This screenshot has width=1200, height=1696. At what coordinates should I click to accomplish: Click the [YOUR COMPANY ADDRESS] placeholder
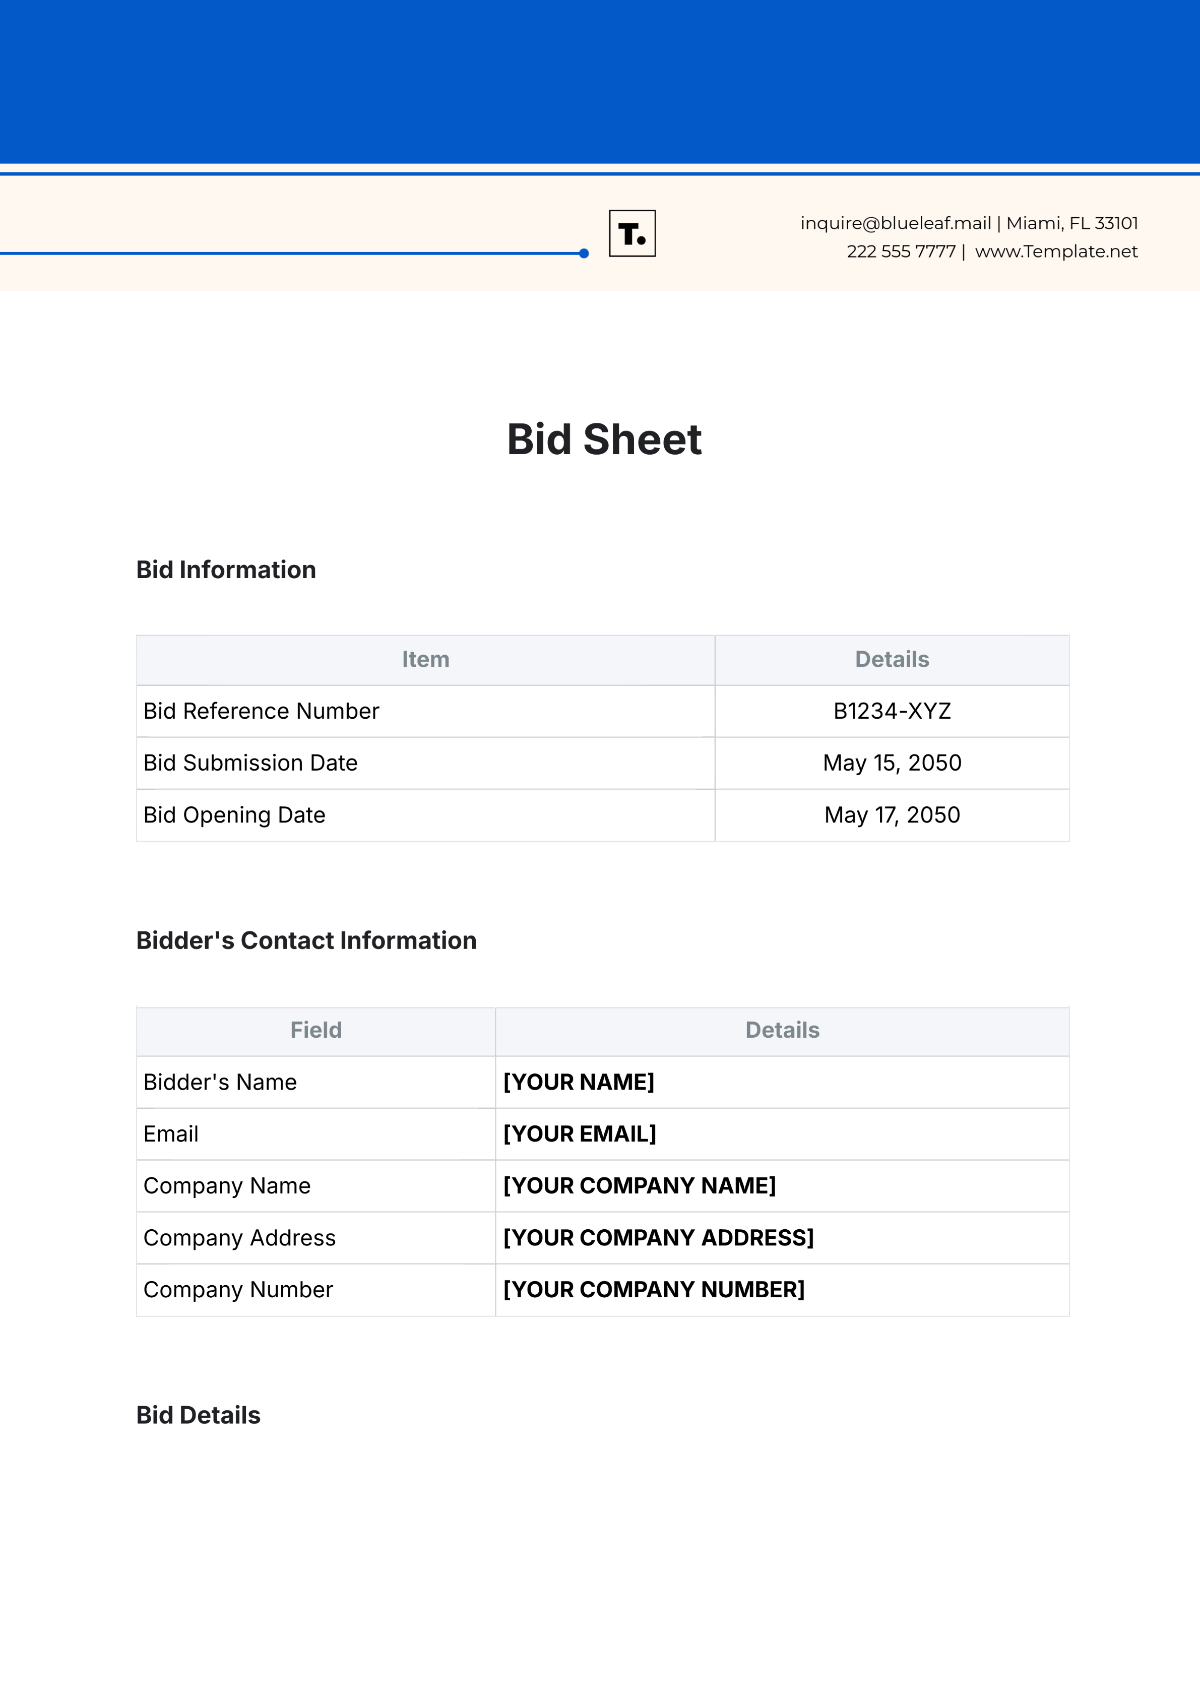[x=659, y=1238]
